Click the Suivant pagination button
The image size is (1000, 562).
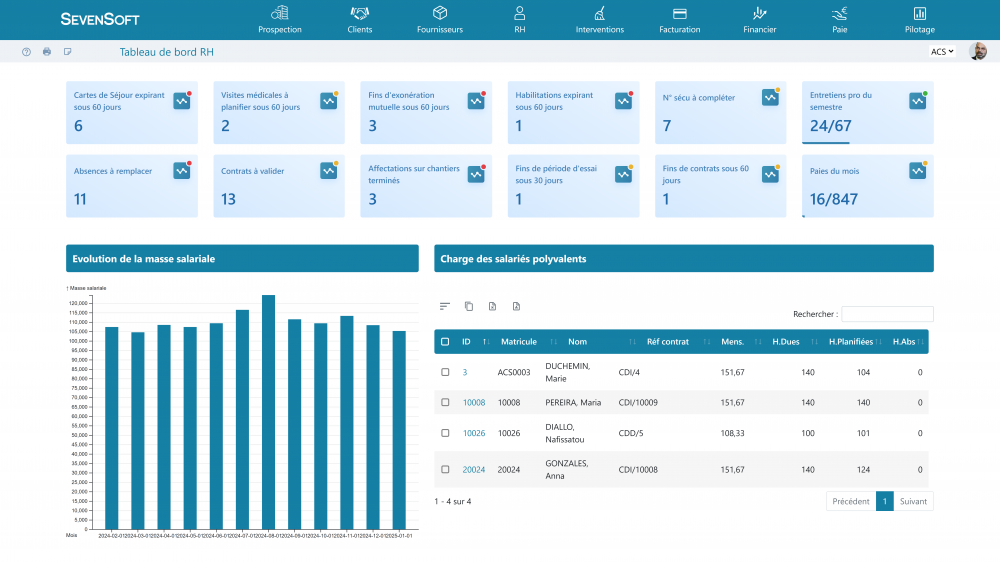click(x=913, y=501)
